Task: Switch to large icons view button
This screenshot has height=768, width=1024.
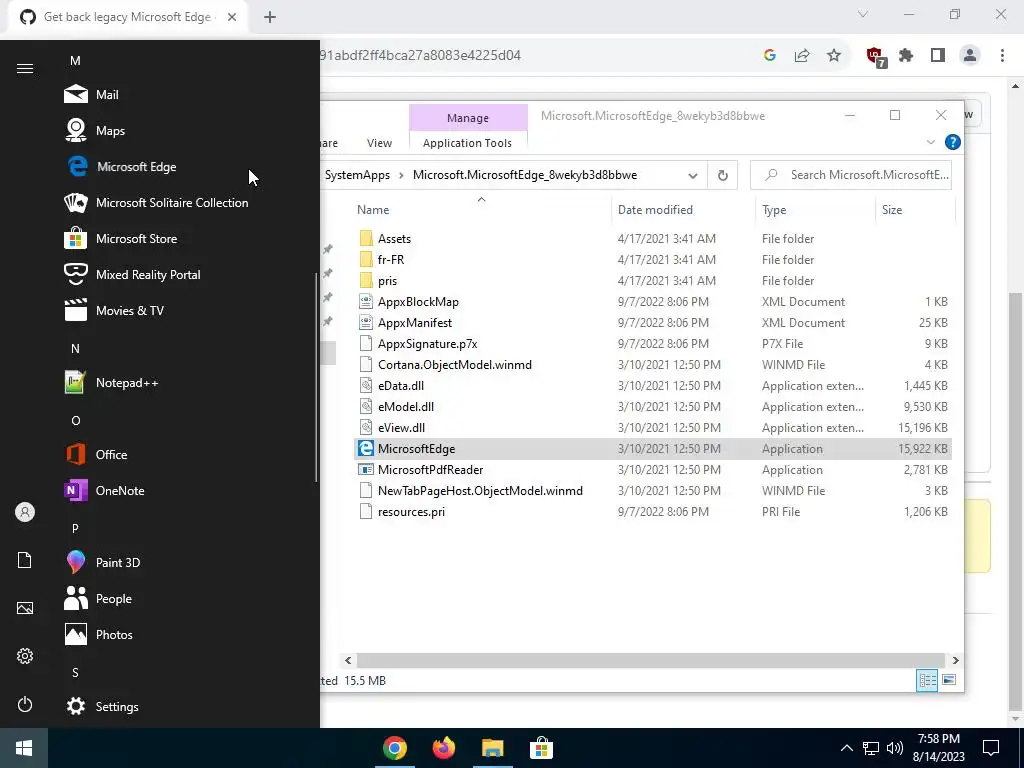Action: click(950, 680)
